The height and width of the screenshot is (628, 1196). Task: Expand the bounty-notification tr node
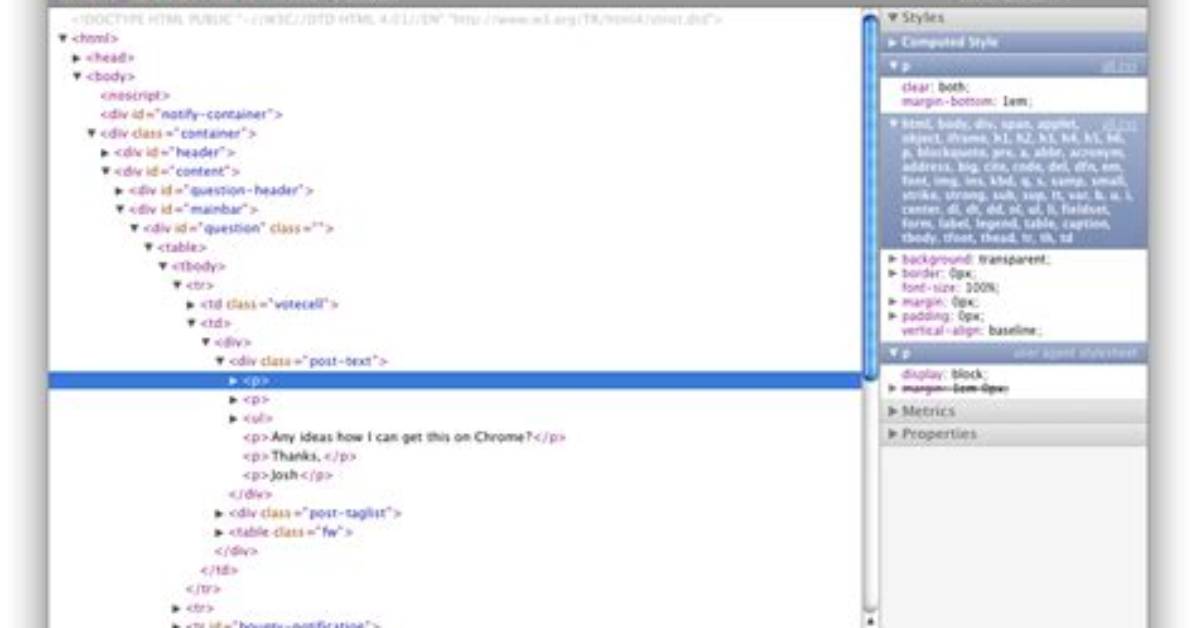pos(177,624)
